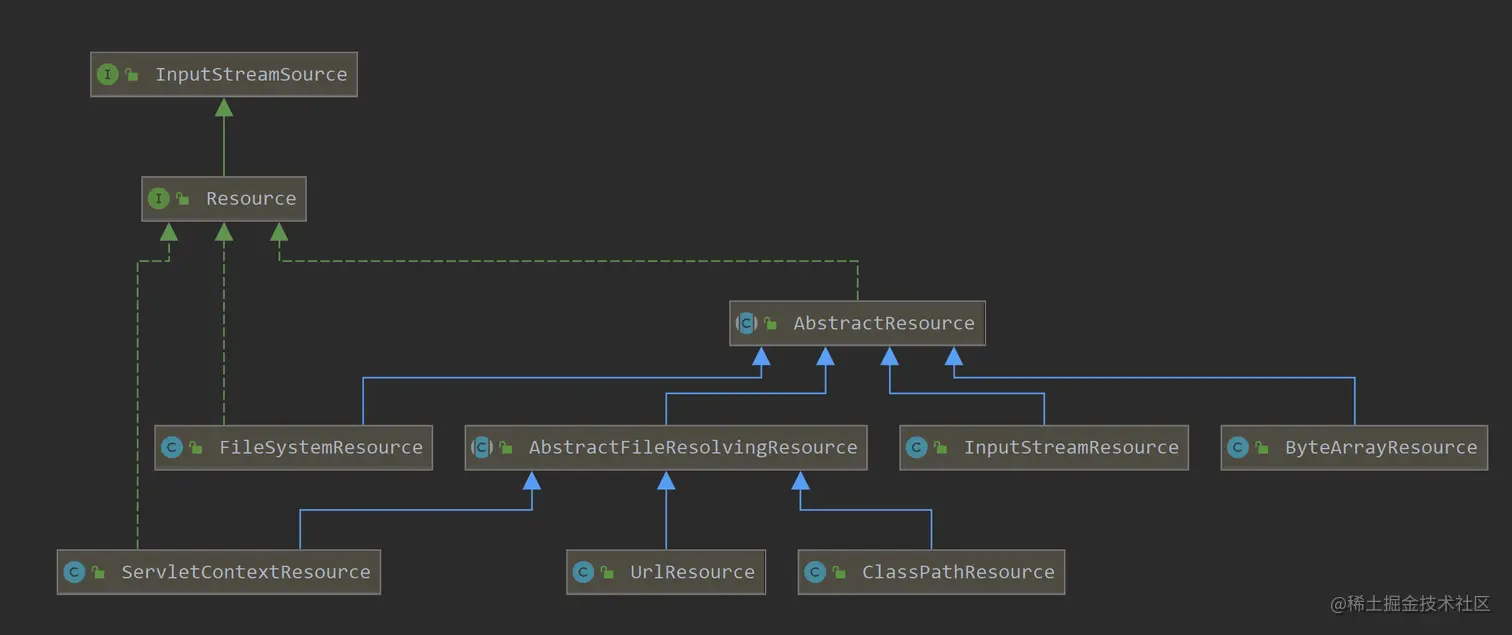Click the class icon beside ByteArrayResource
1512x635 pixels.
pyautogui.click(x=1238, y=447)
